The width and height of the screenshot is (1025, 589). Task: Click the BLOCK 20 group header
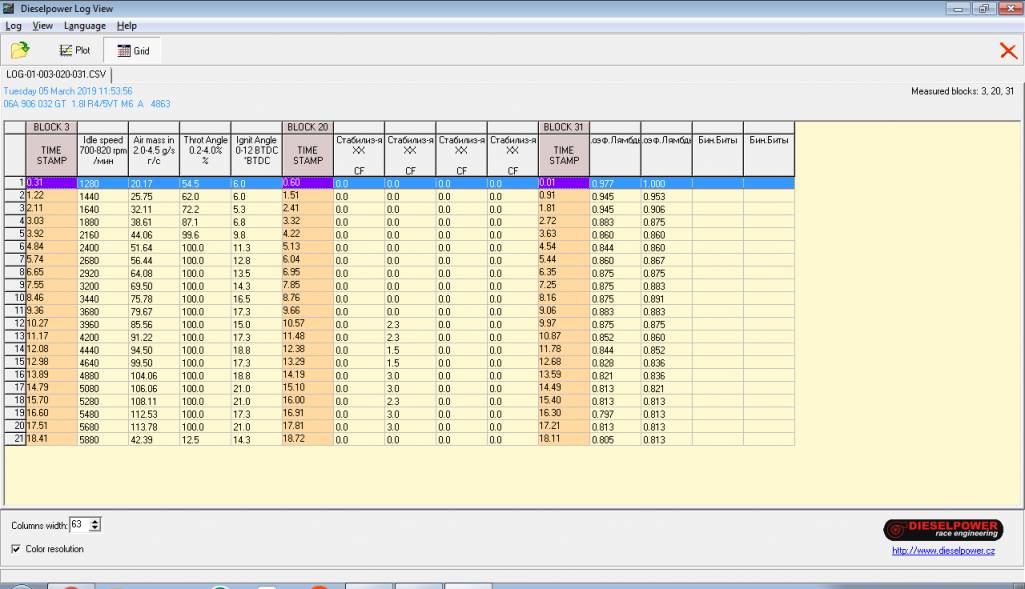pos(308,127)
